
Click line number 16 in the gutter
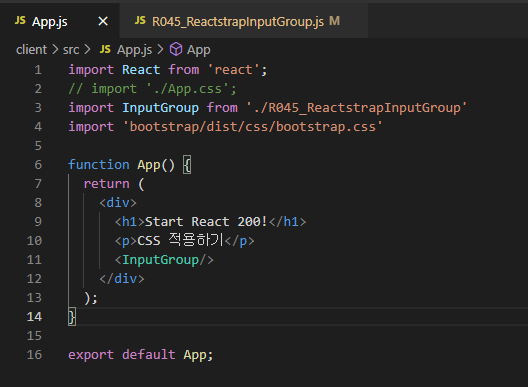coord(34,355)
